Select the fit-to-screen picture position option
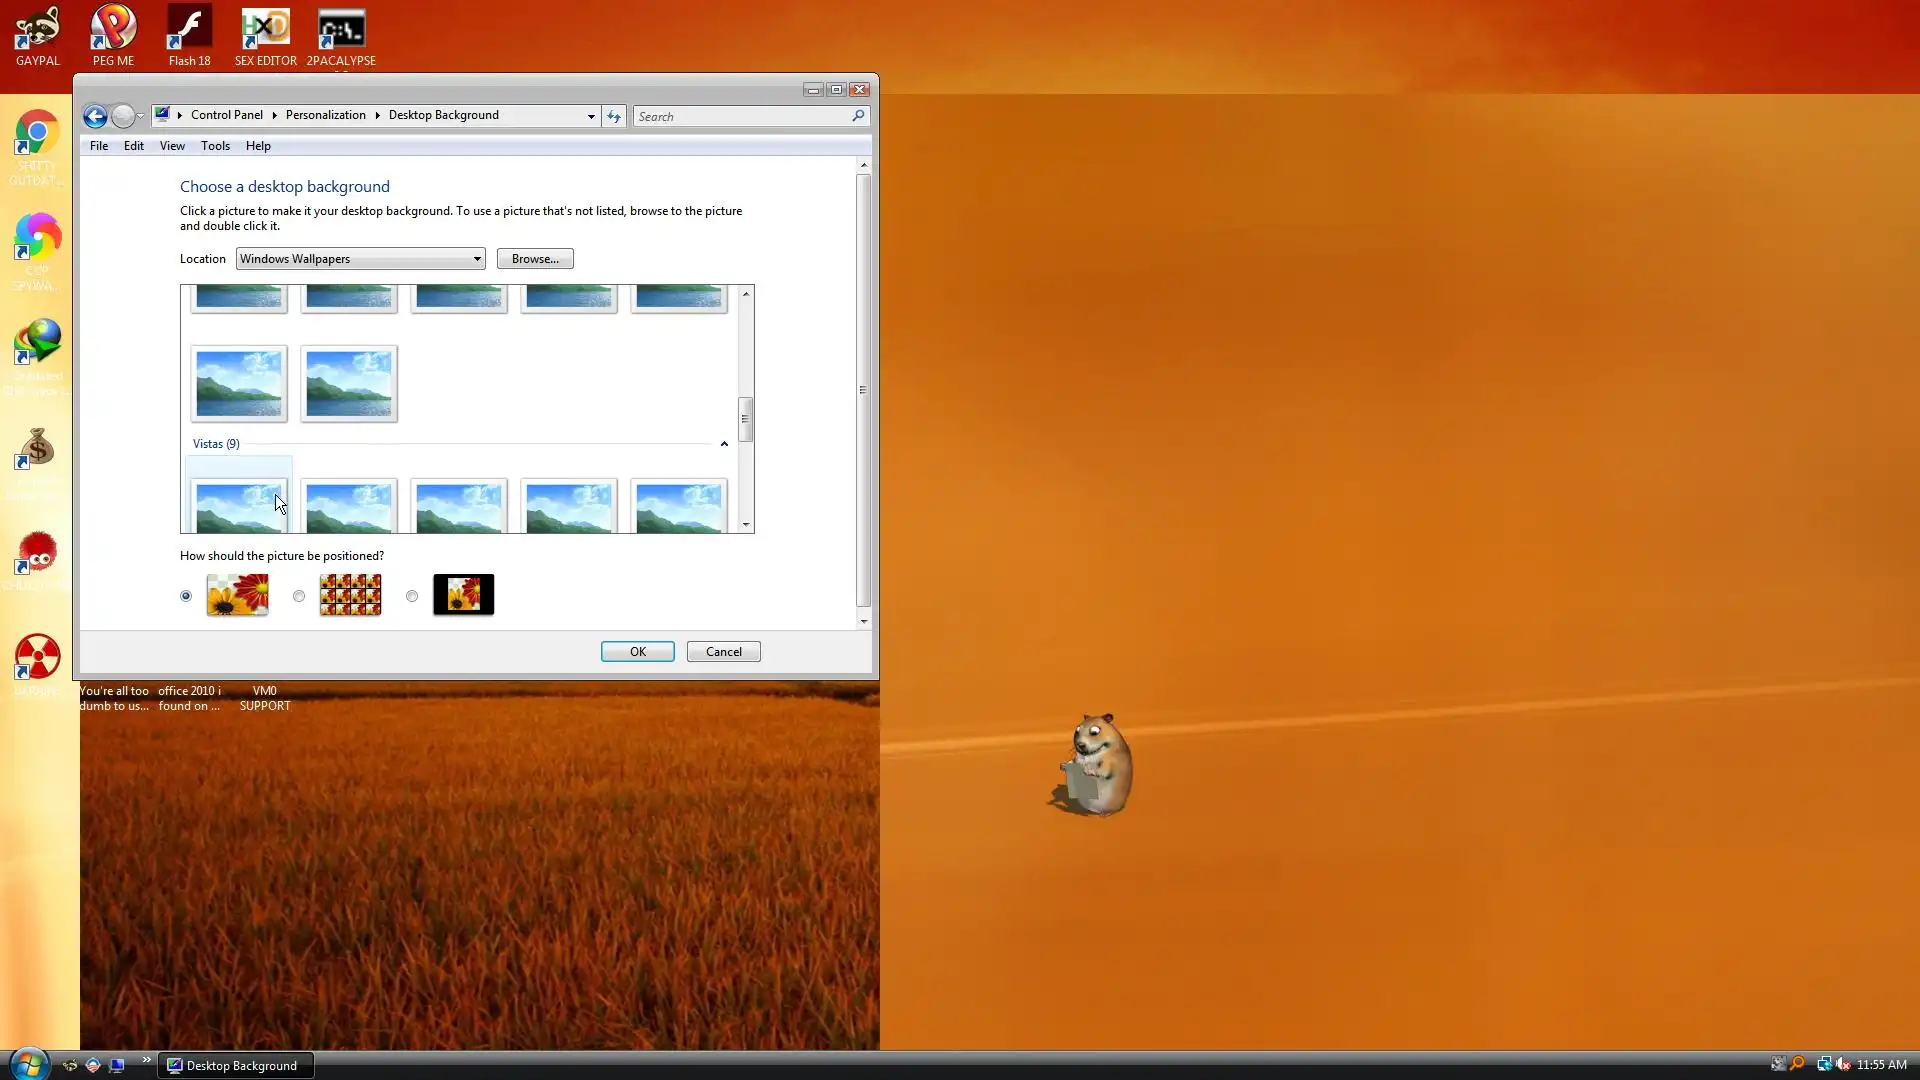The height and width of the screenshot is (1080, 1920). [186, 596]
